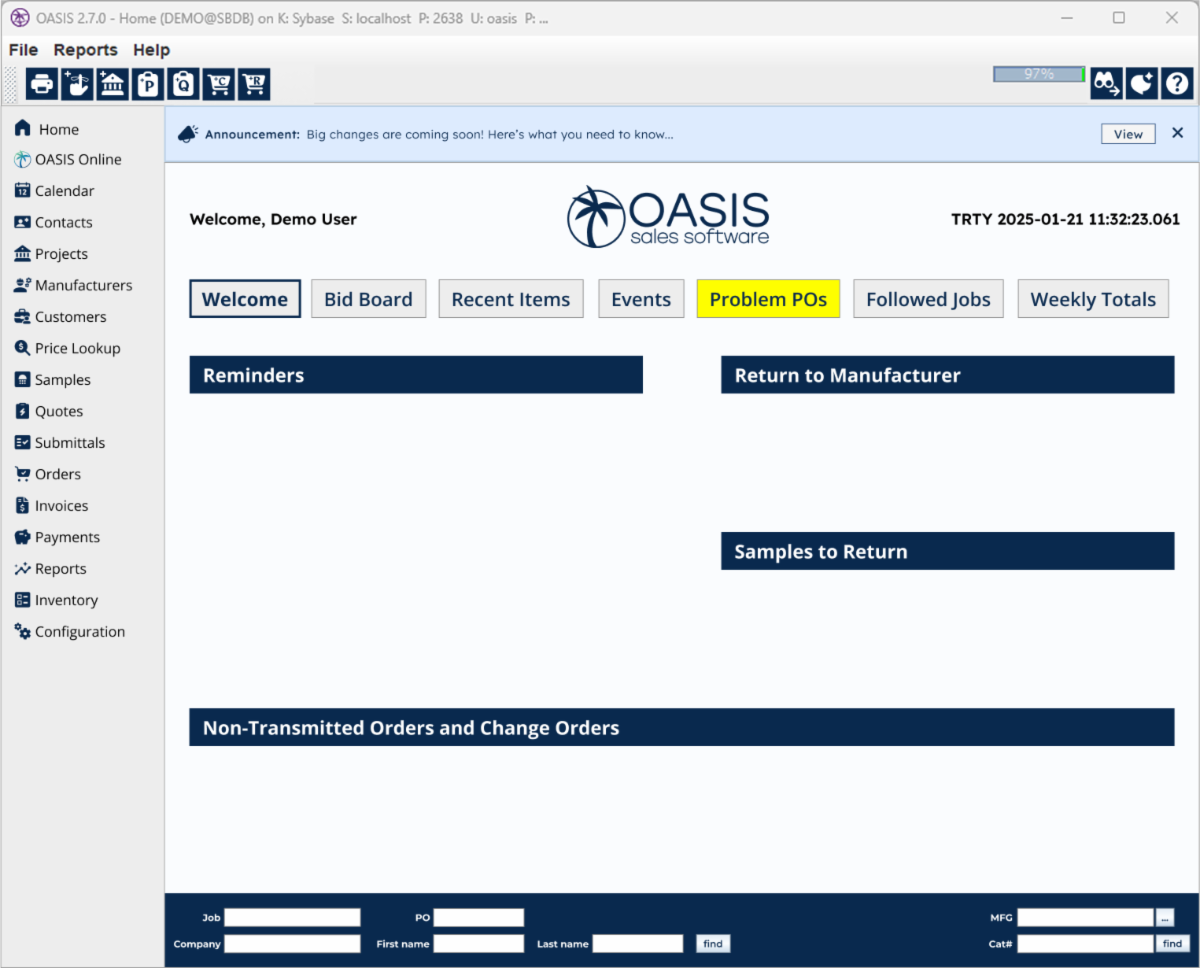Open the File menu
Viewport: 1200px width, 968px height.
(x=23, y=50)
